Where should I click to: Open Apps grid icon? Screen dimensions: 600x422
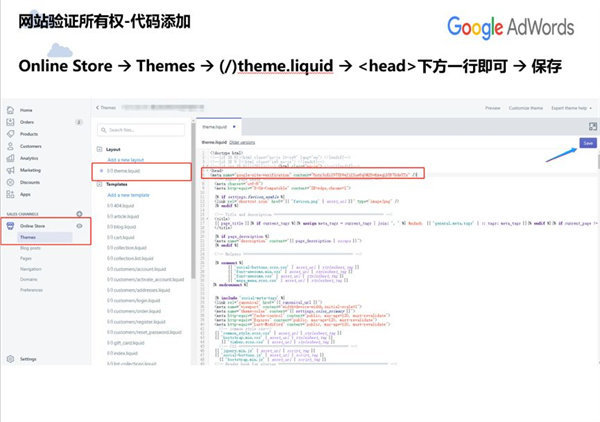tap(10, 194)
